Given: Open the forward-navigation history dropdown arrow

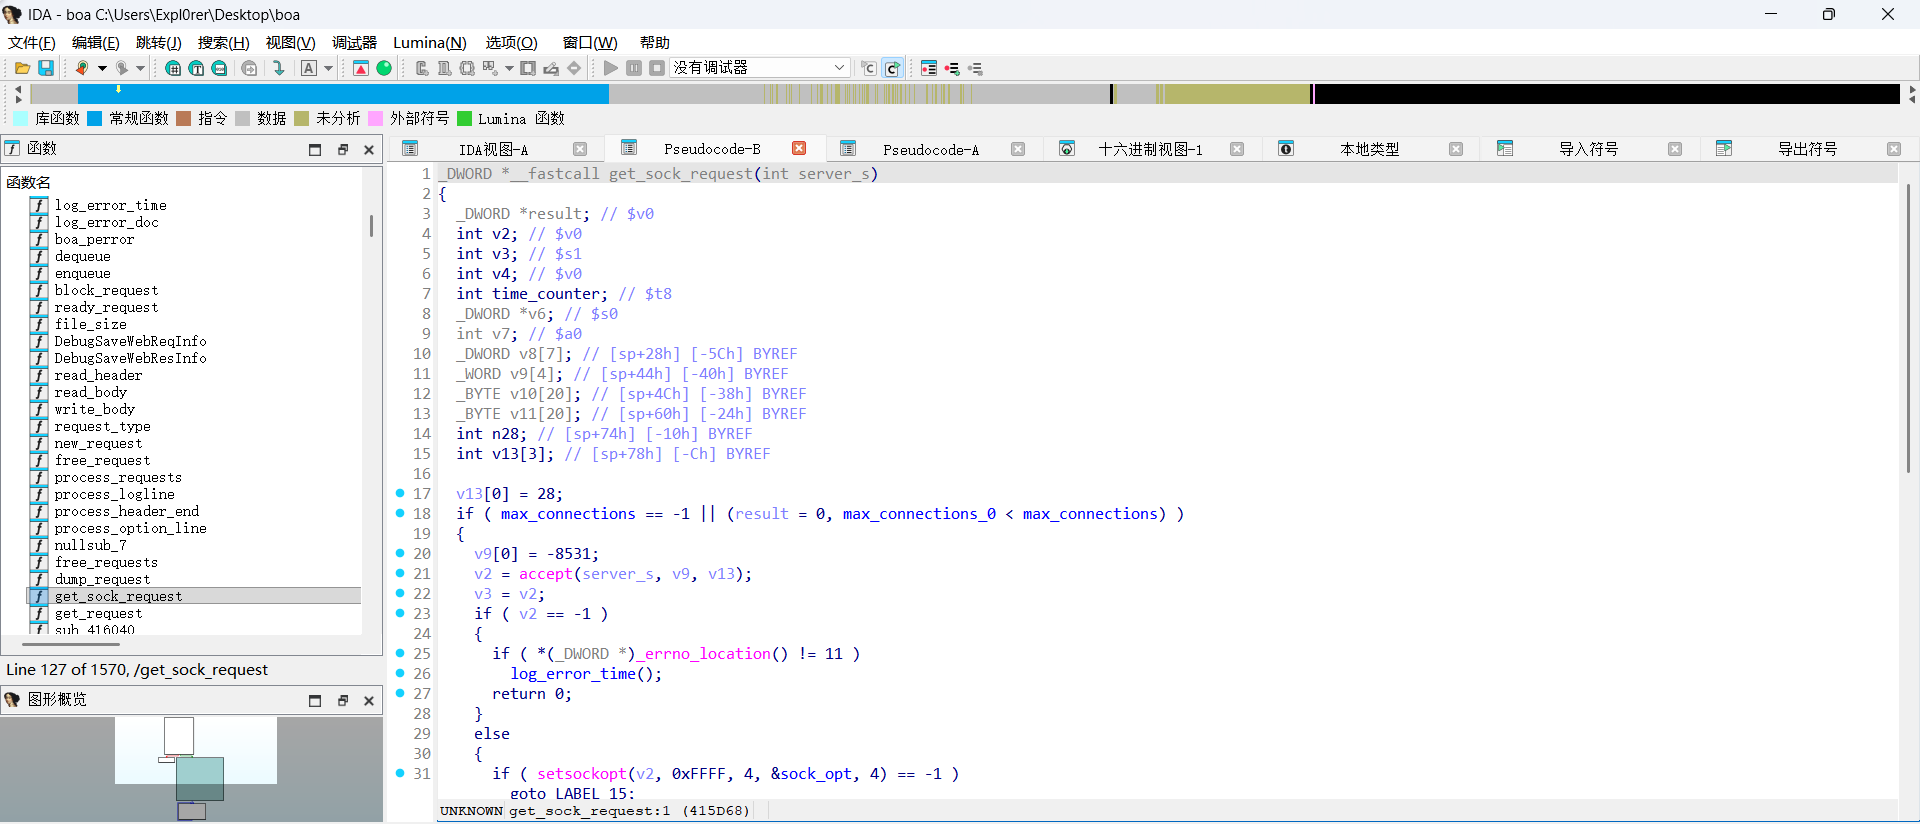Looking at the screenshot, I should [141, 68].
